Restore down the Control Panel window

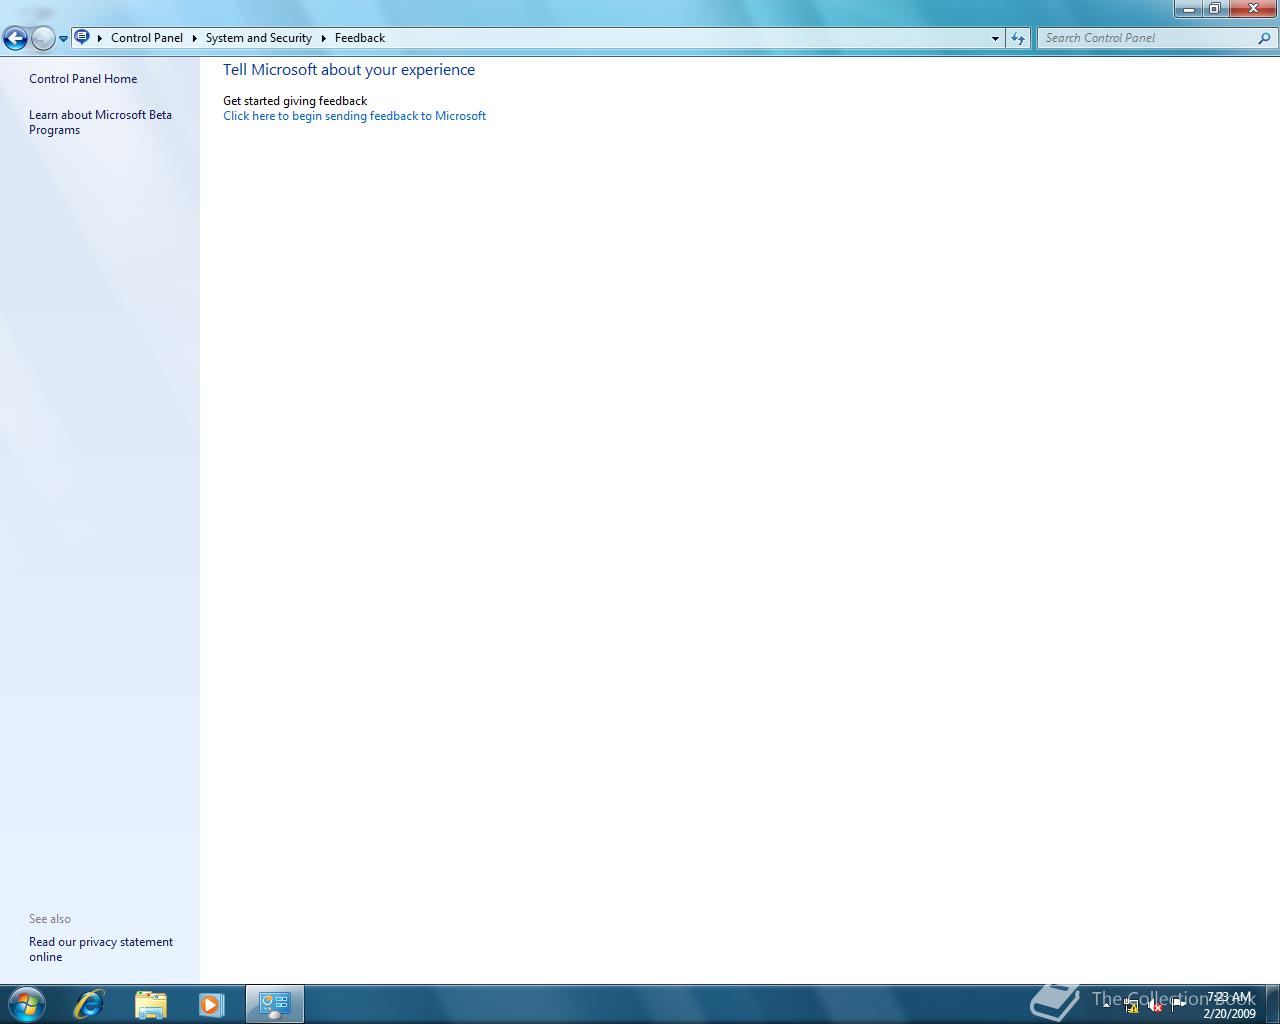point(1214,9)
